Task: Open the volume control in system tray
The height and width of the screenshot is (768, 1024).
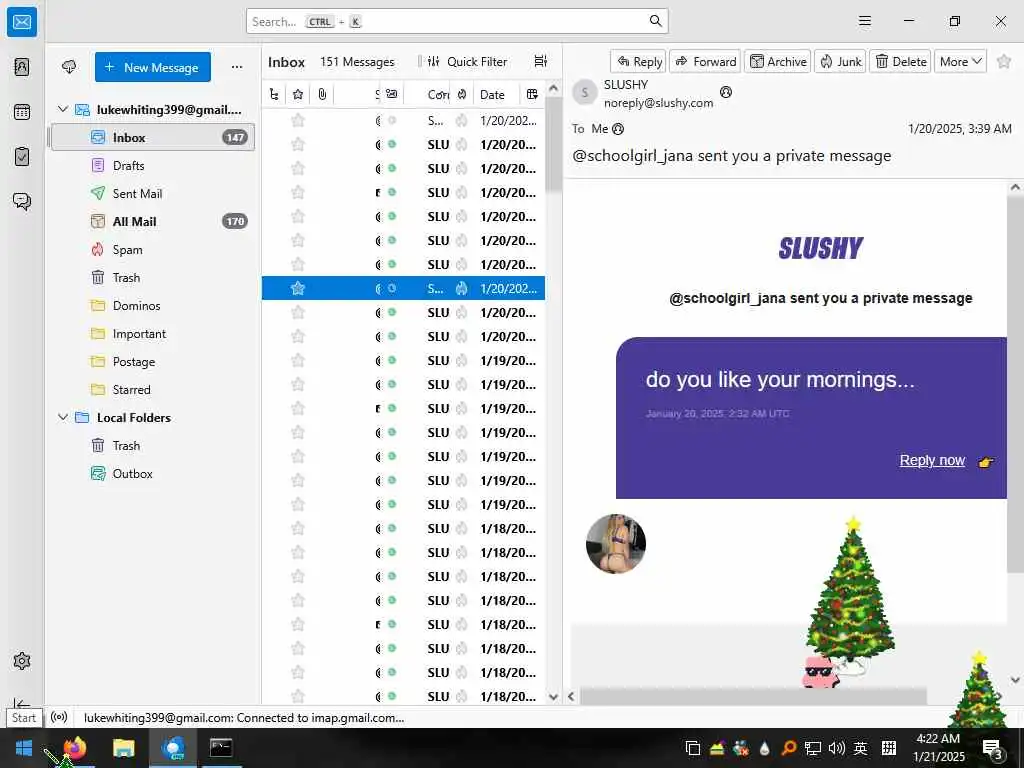Action: (x=836, y=748)
